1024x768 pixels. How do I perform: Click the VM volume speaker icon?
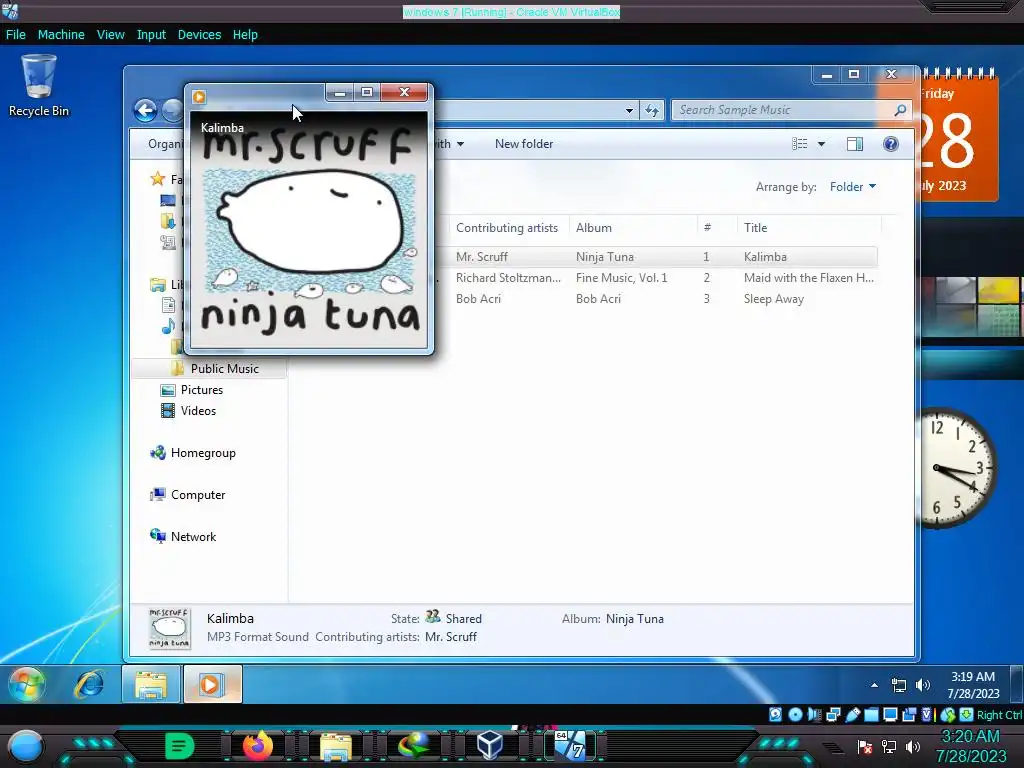click(x=922, y=685)
